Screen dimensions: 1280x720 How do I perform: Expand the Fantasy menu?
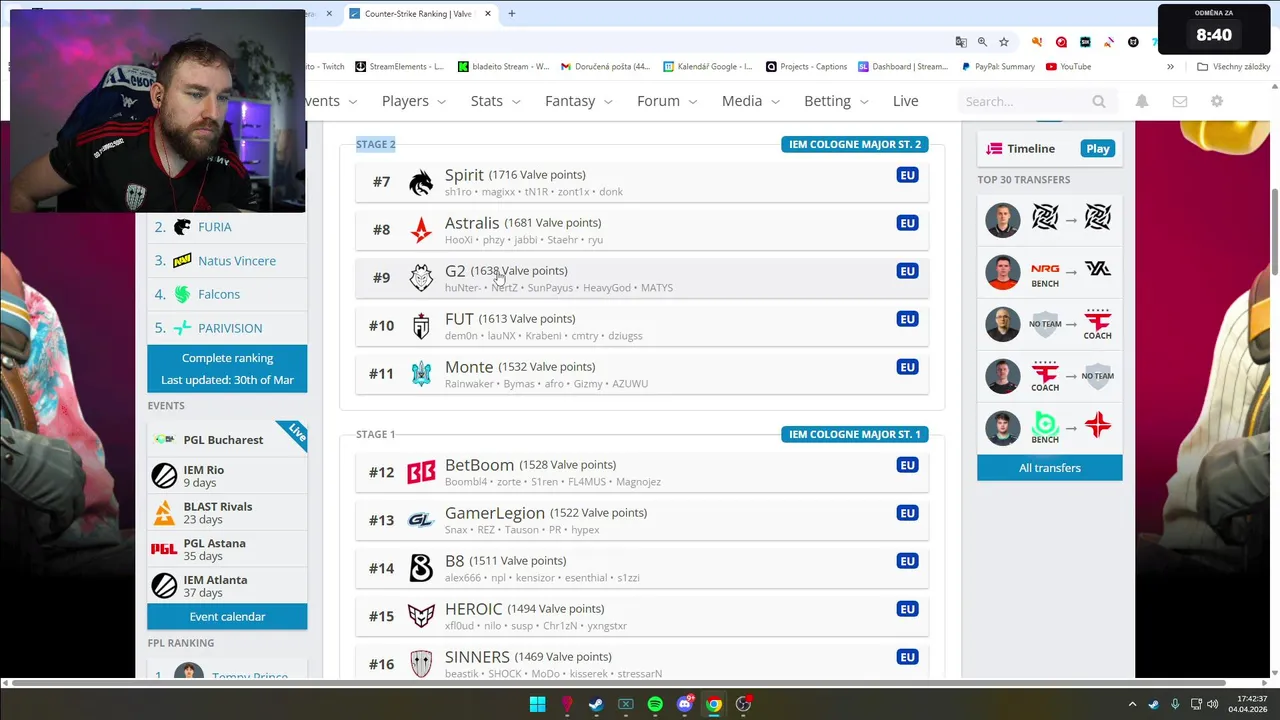point(580,101)
